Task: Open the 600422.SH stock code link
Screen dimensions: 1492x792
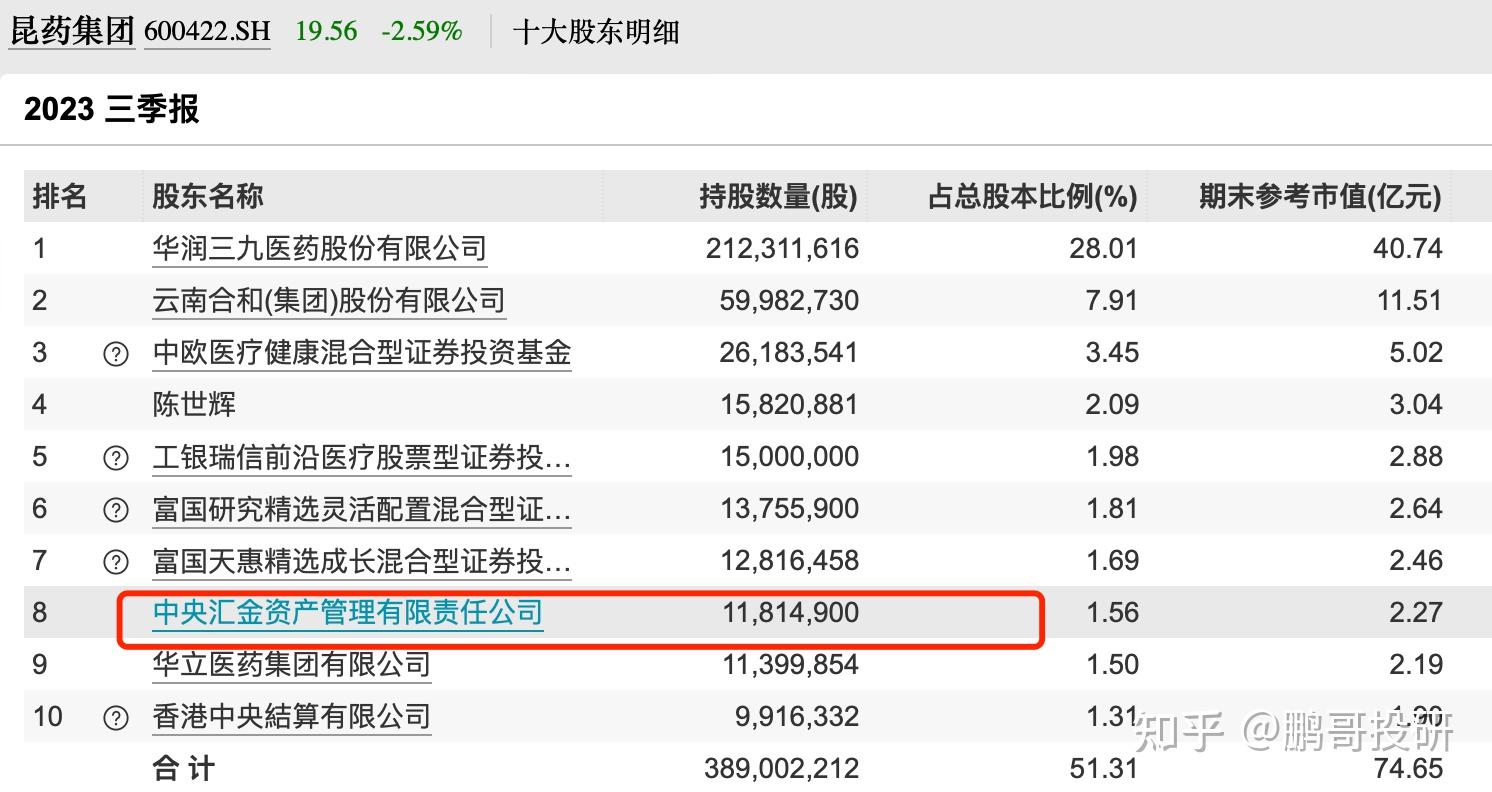Action: coord(207,31)
